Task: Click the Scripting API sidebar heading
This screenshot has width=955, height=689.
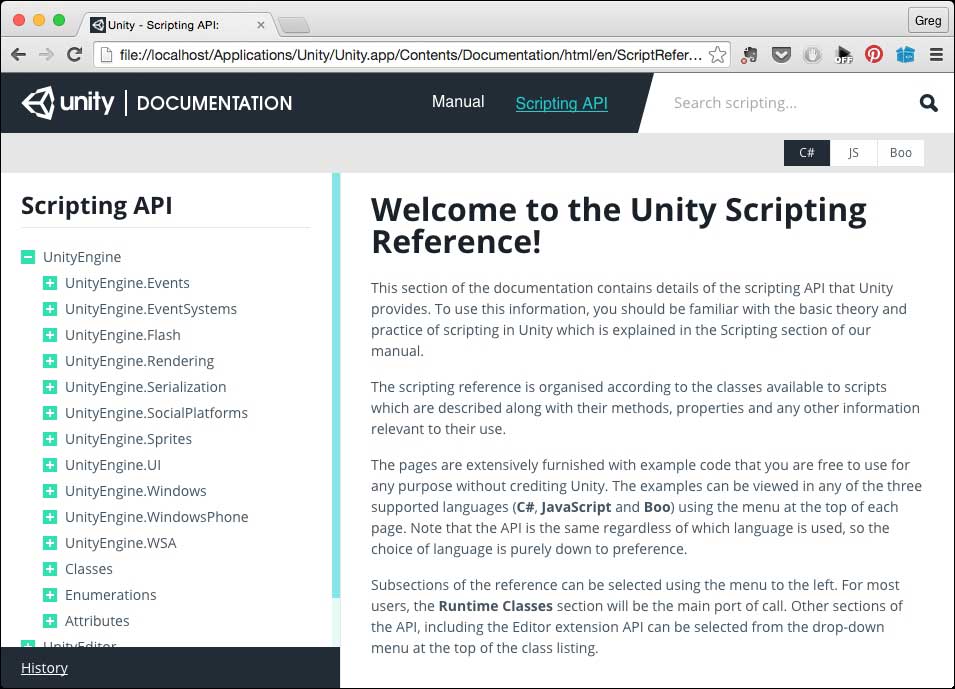Action: point(97,206)
